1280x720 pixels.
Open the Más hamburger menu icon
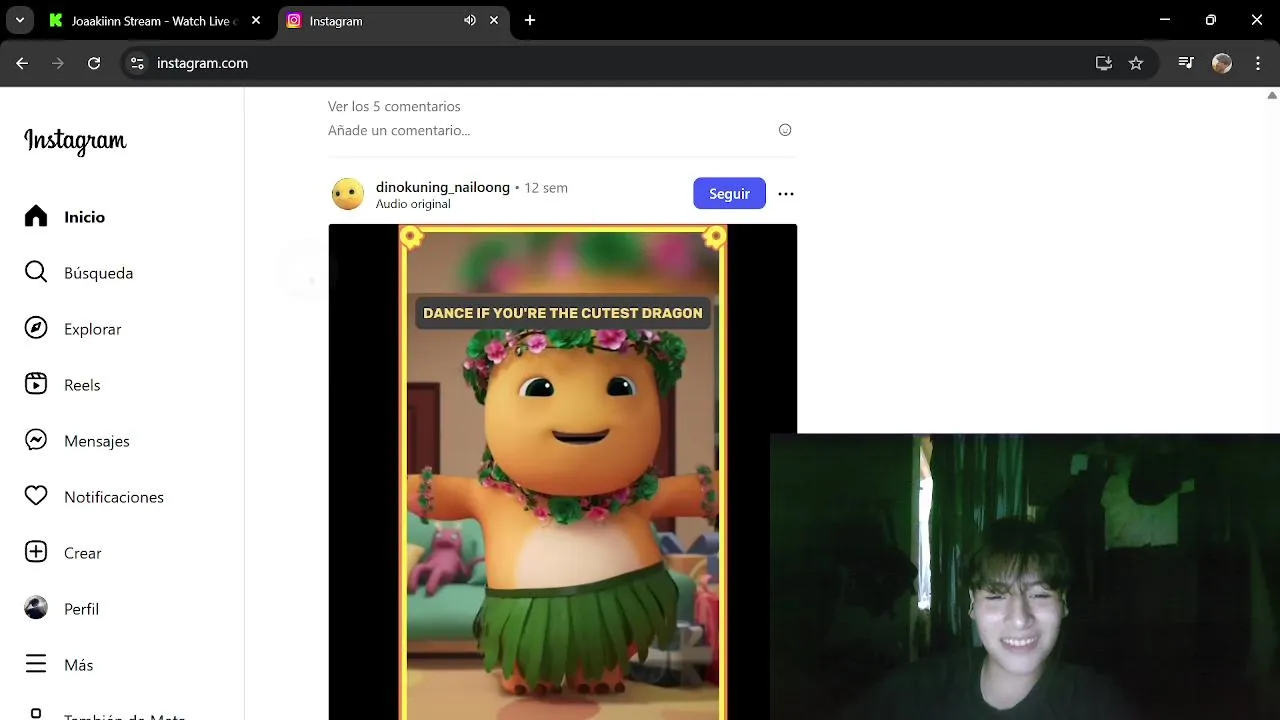pyautogui.click(x=36, y=665)
